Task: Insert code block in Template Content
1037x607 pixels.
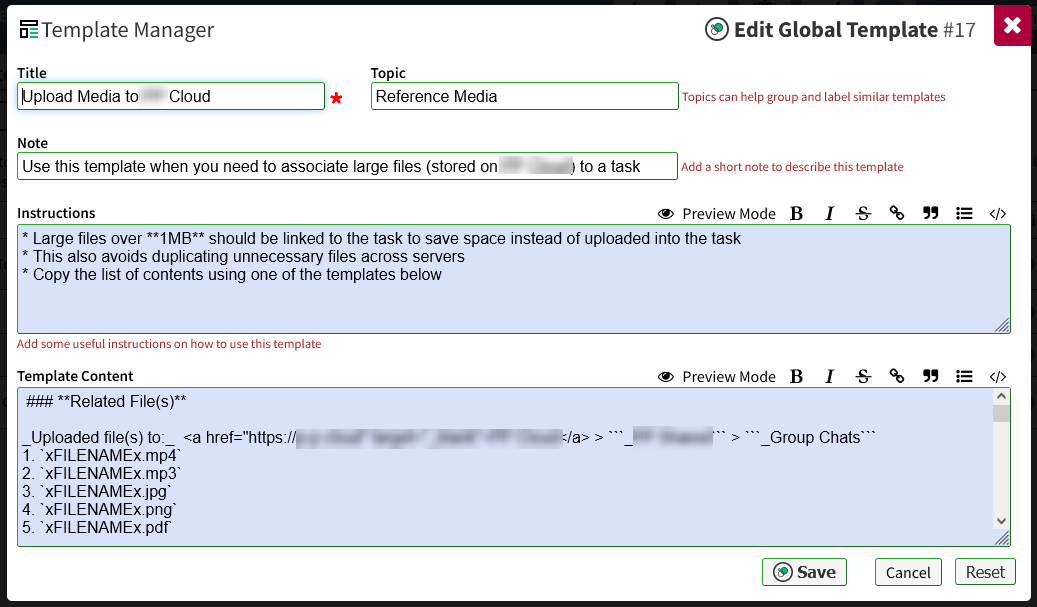Action: point(997,376)
